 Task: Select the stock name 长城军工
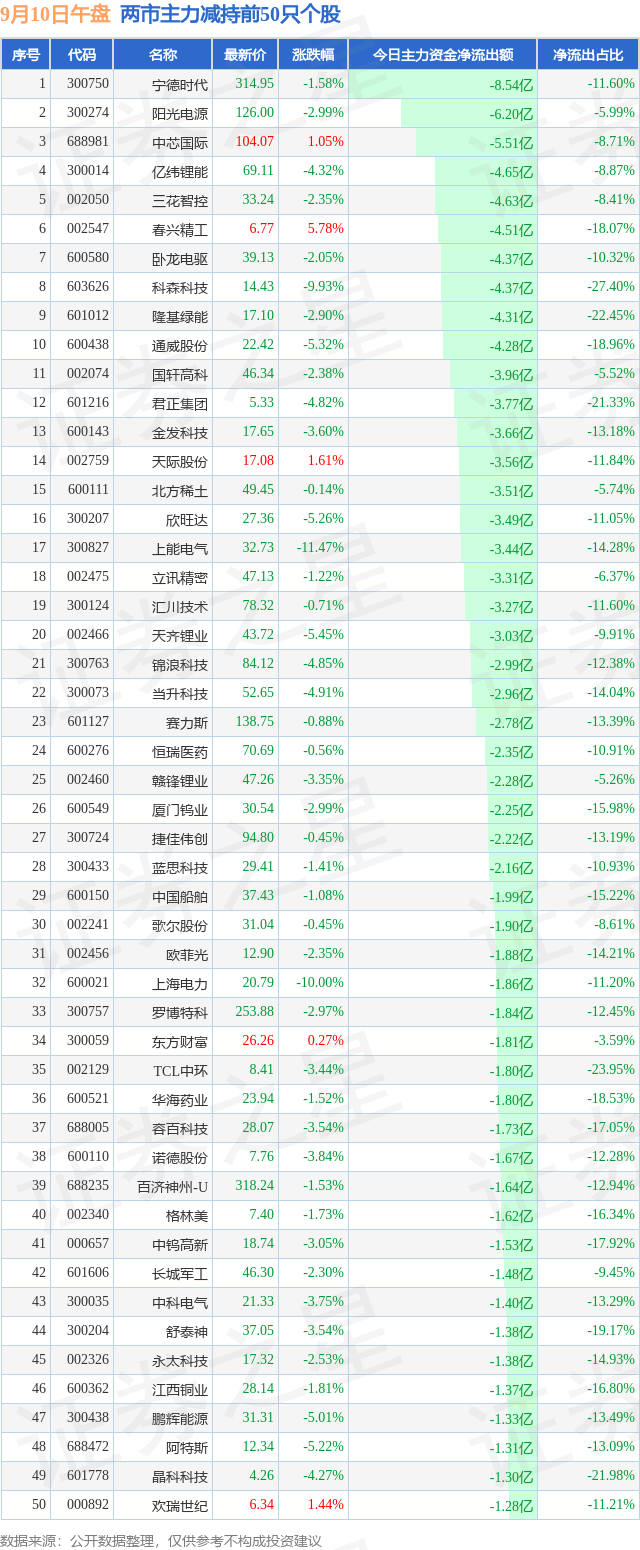(180, 1274)
